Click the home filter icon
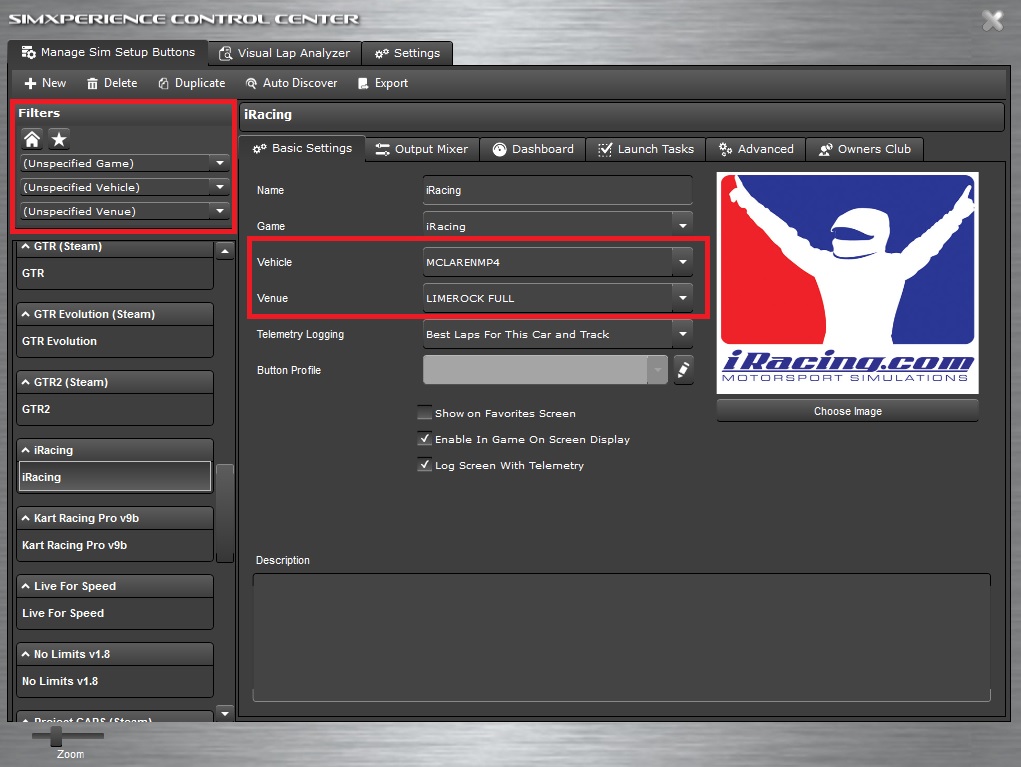The image size is (1021, 767). coord(32,139)
